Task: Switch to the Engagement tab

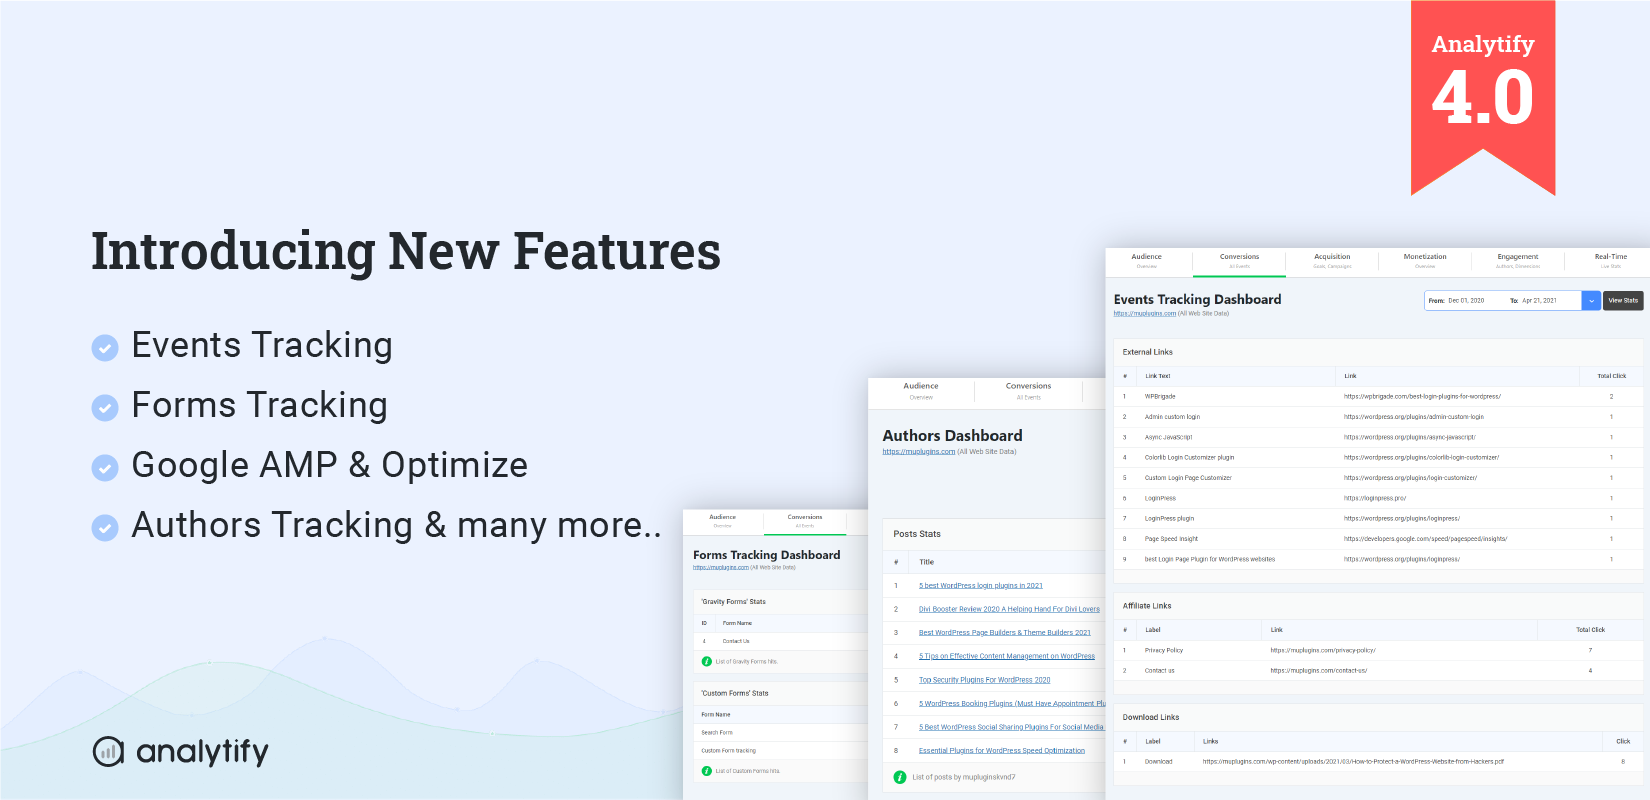Action: 1518,261
